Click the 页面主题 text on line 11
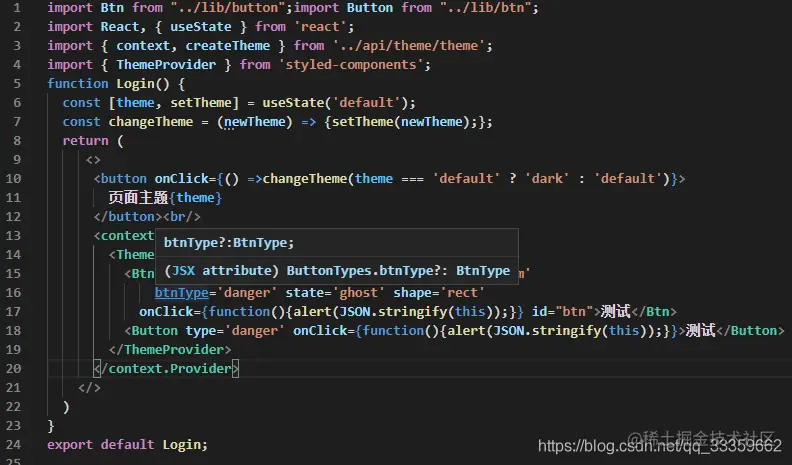Image resolution: width=792 pixels, height=465 pixels. [138, 197]
